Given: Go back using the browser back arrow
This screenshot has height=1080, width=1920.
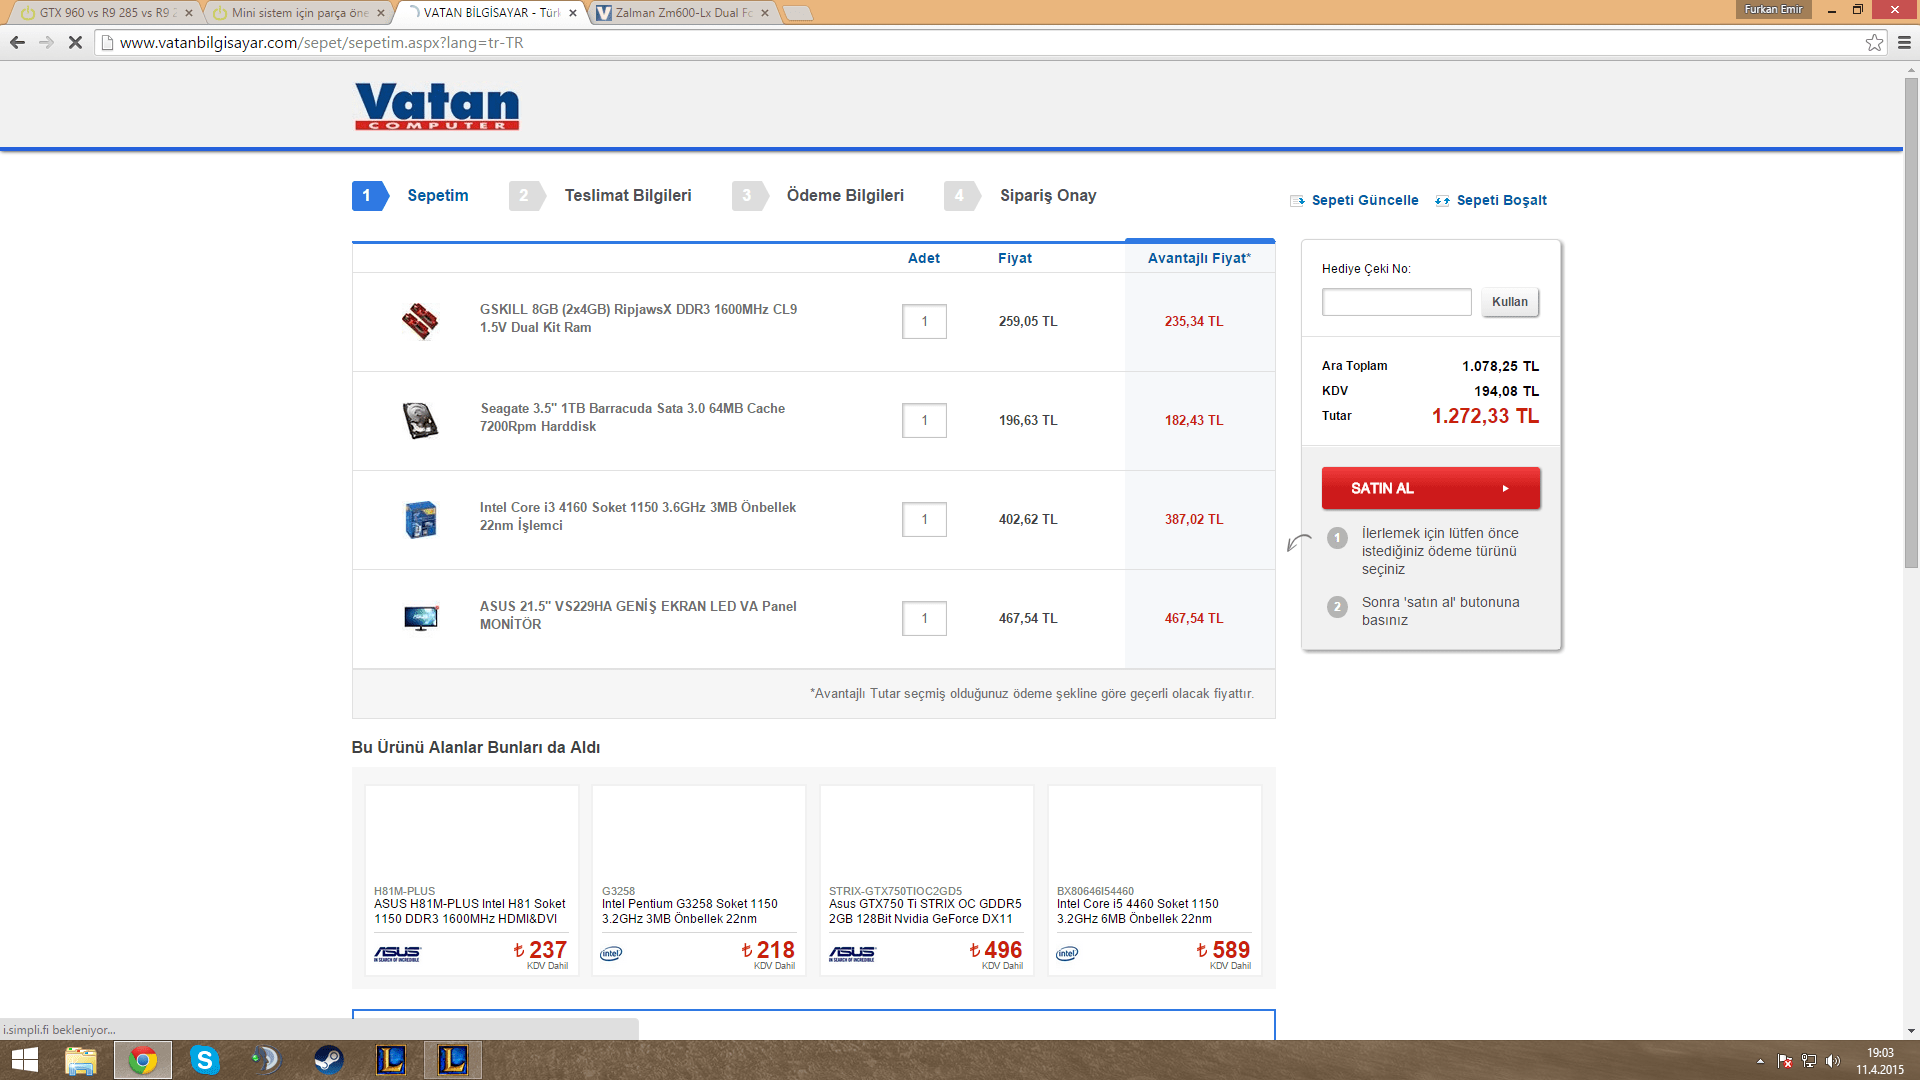Looking at the screenshot, I should coord(17,43).
